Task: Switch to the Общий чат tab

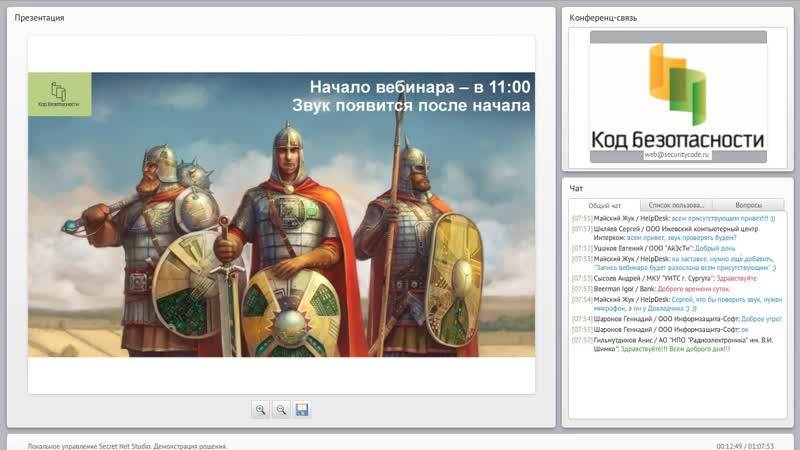Action: click(605, 205)
